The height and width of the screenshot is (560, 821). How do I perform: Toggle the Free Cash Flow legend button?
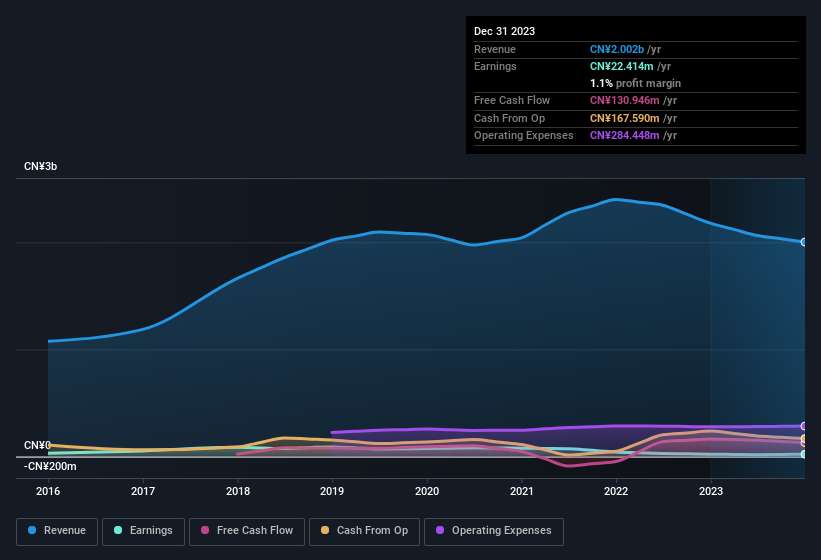247,531
